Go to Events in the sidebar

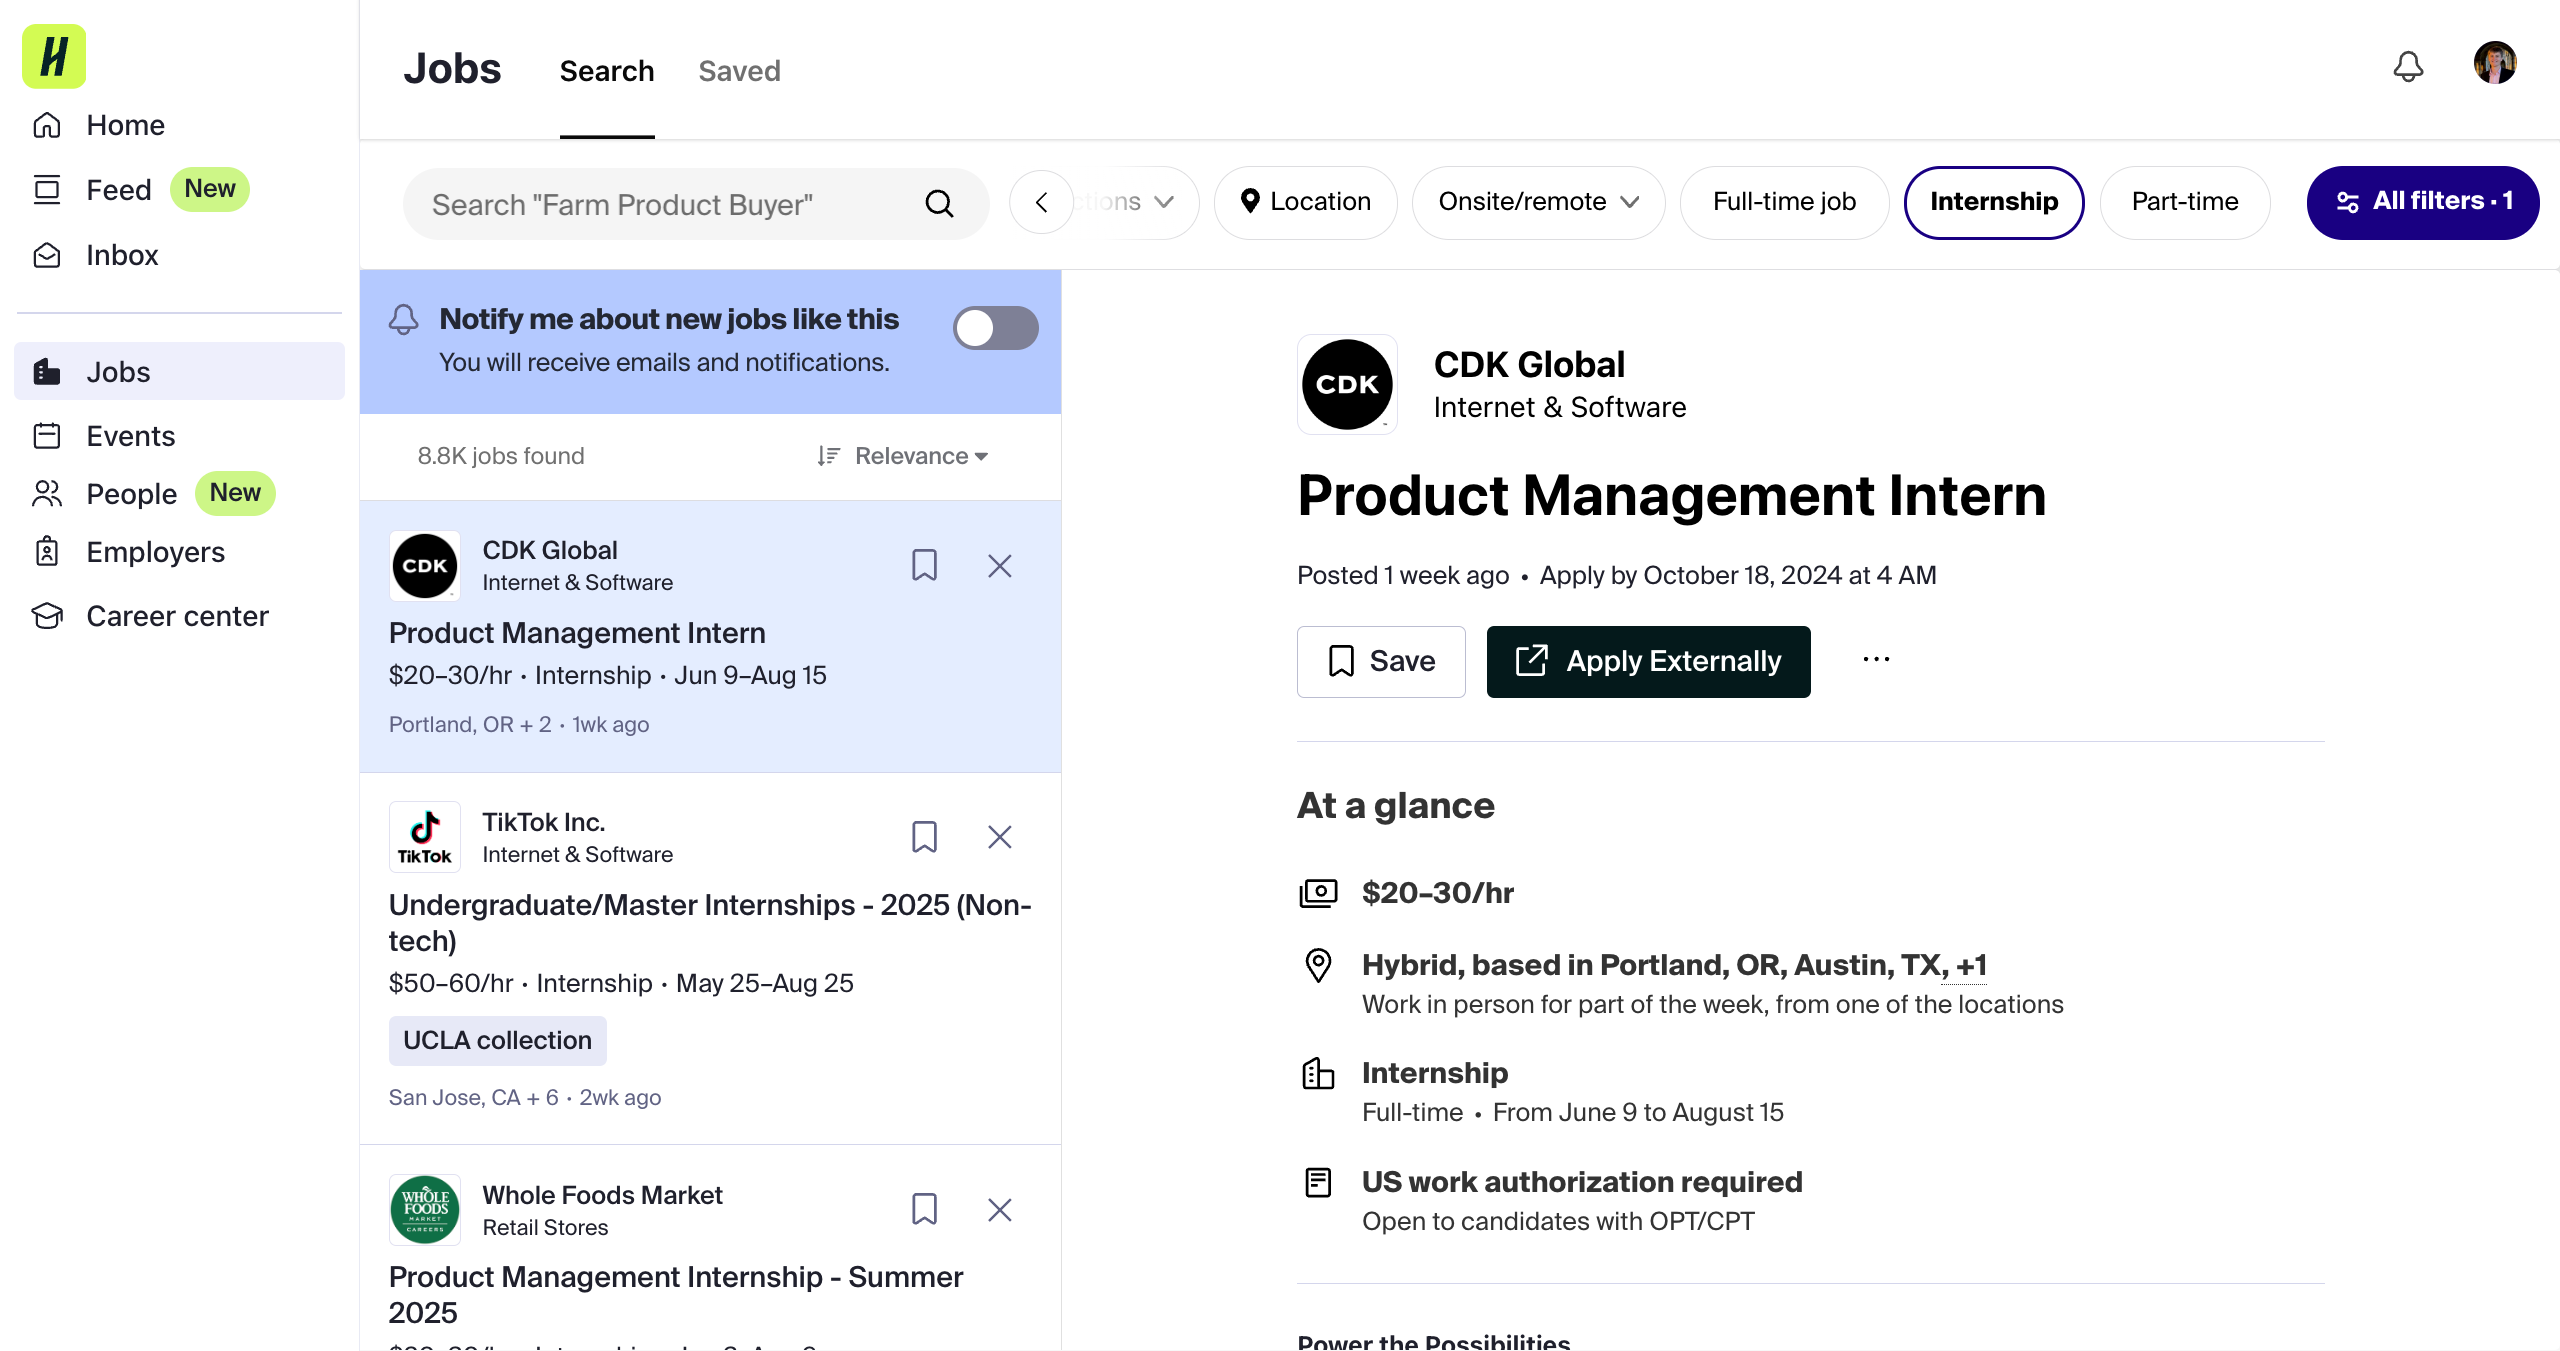coord(130,436)
